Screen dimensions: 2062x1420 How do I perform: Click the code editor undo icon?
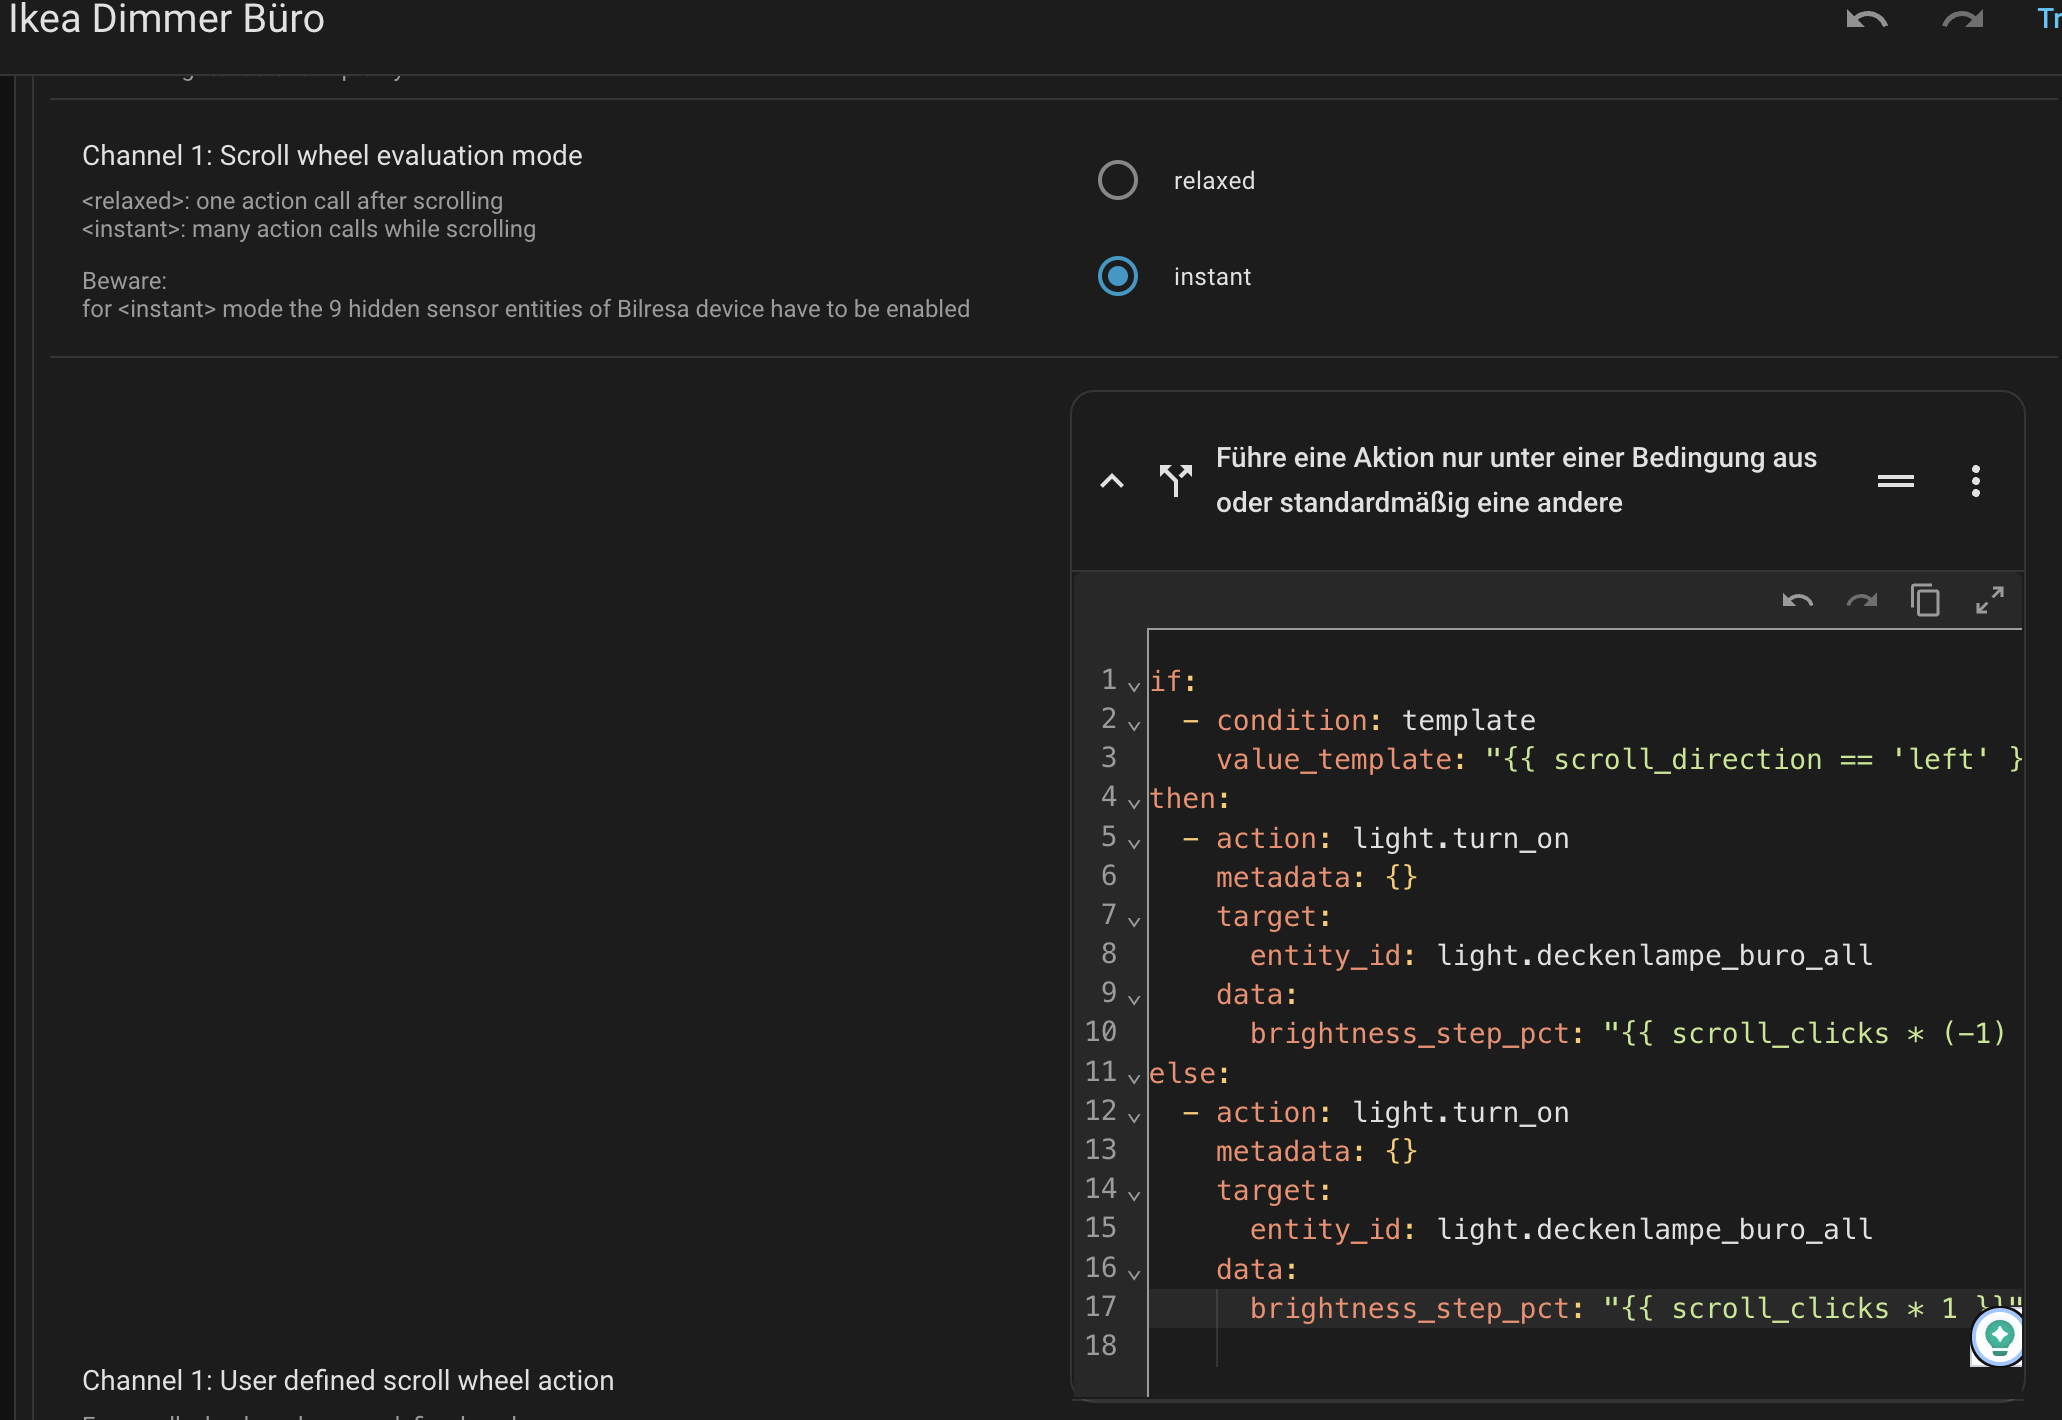1797,601
